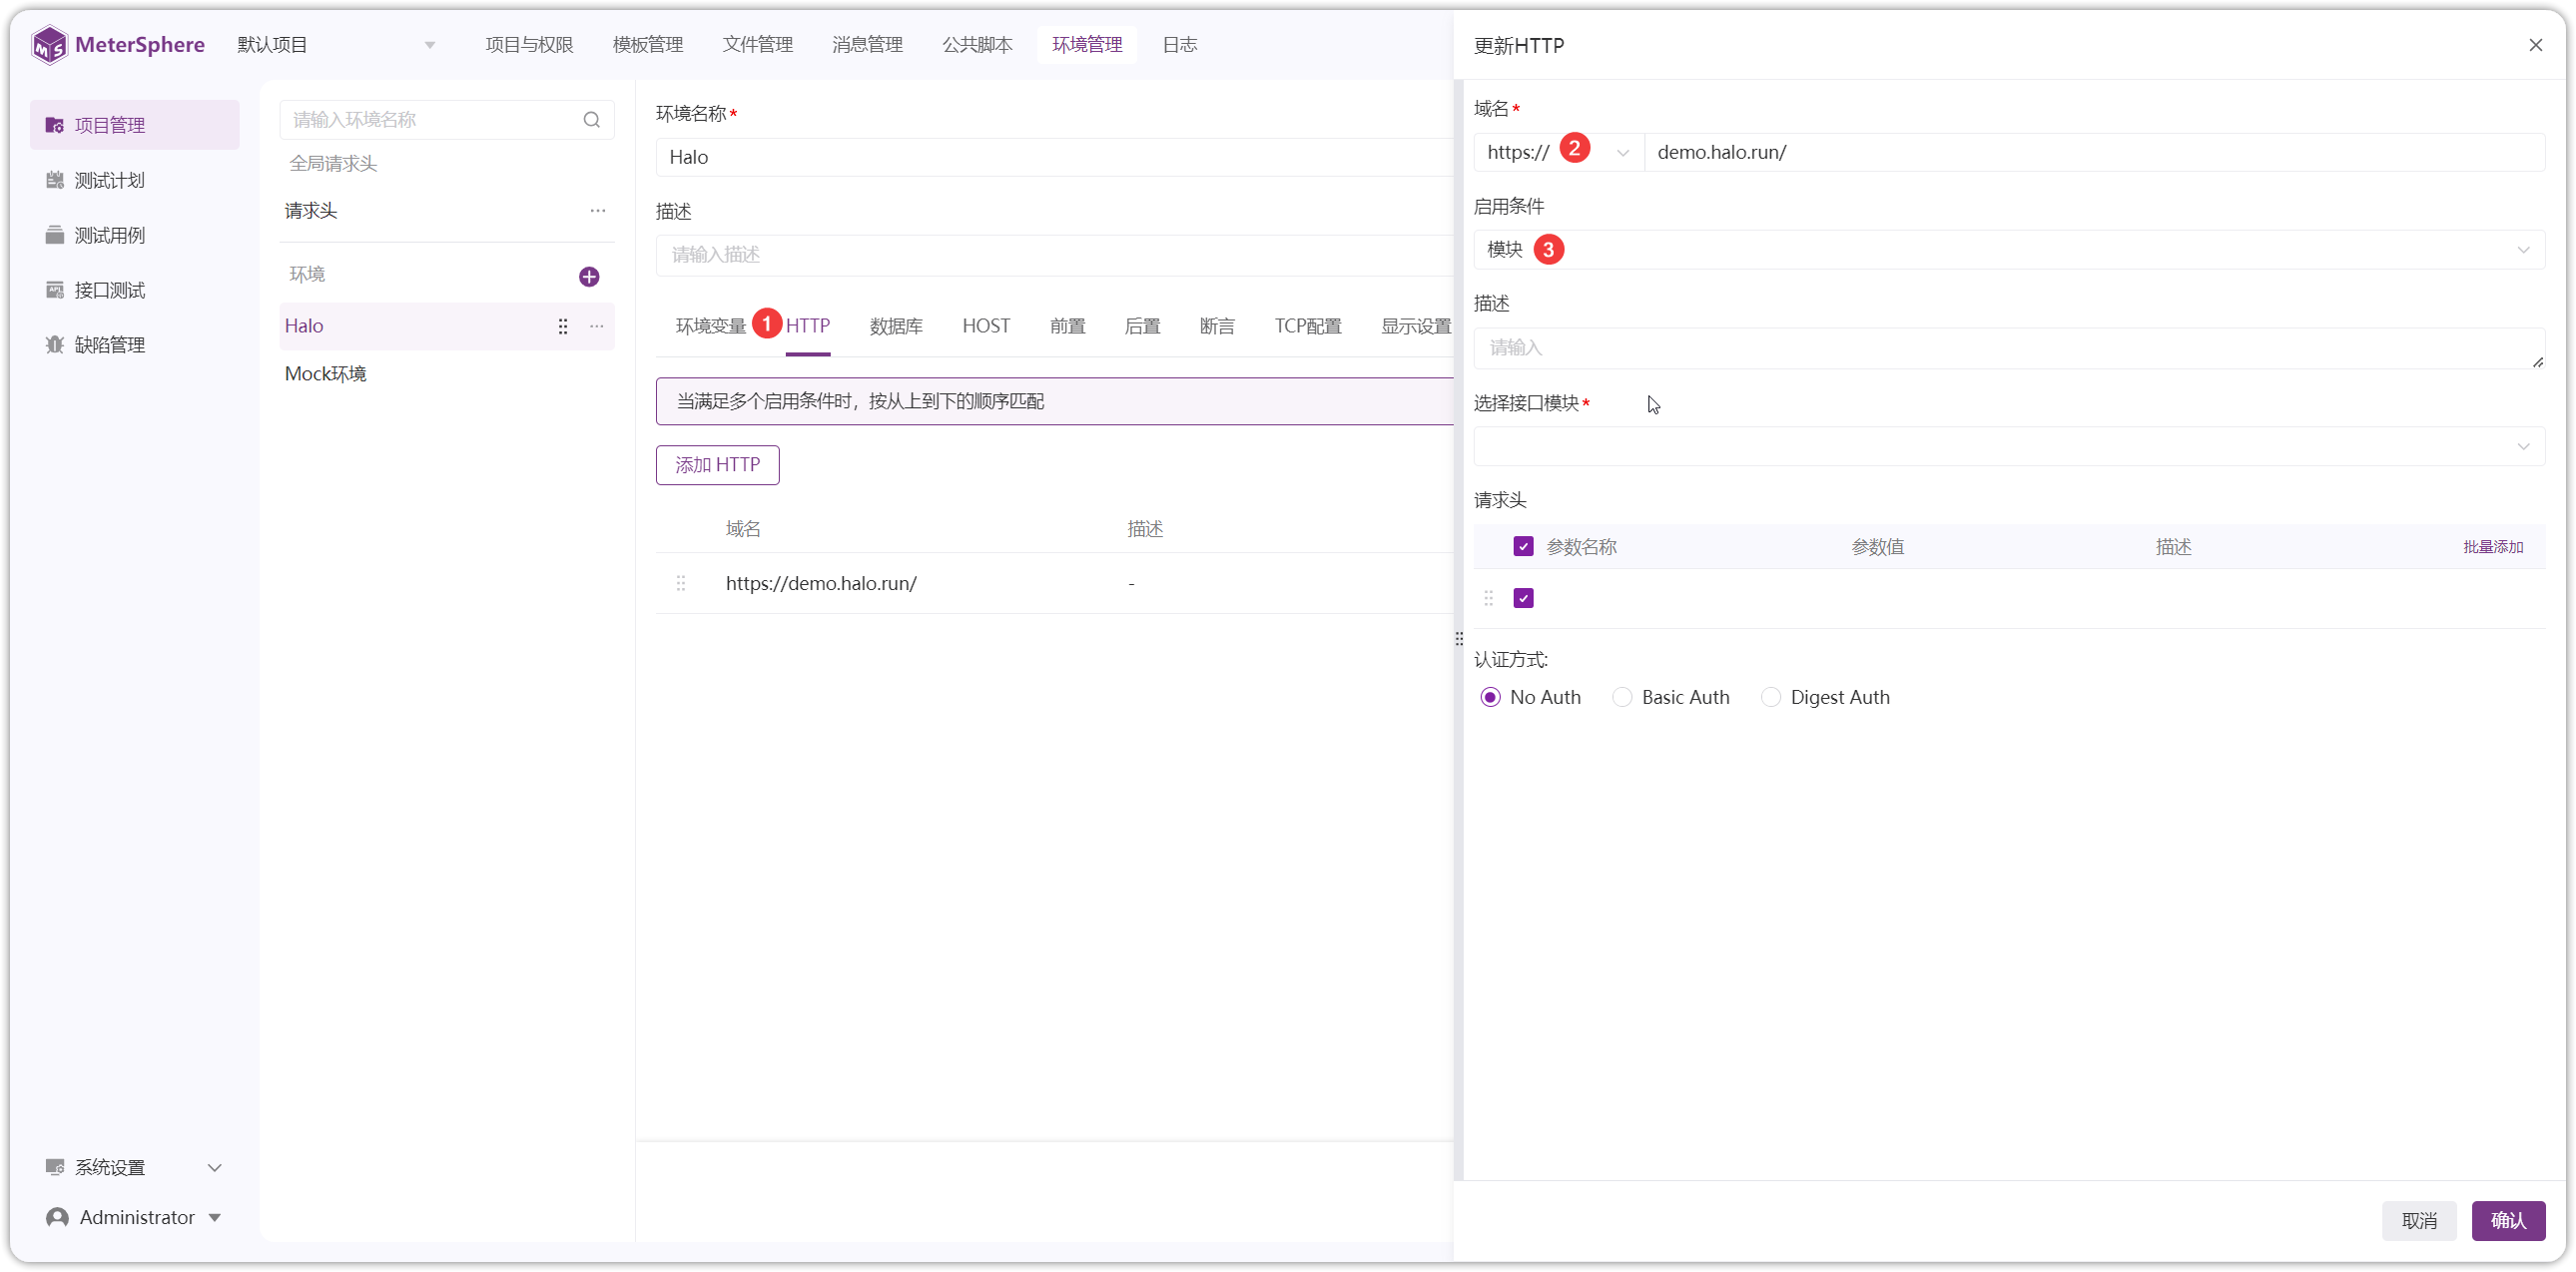Open the more menu for Halo environment
Image resolution: width=2576 pixels, height=1272 pixels.
[597, 327]
